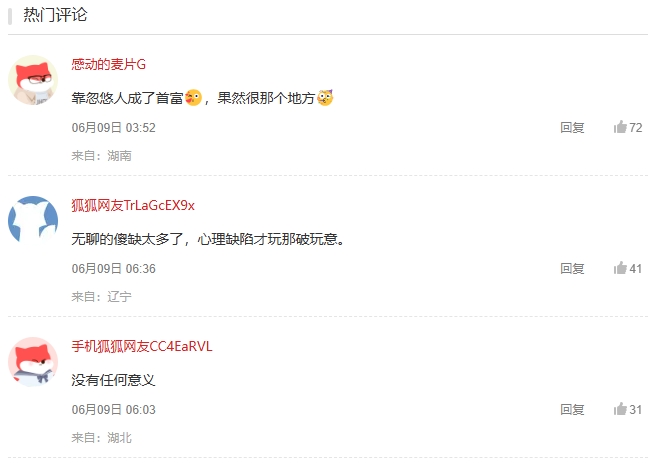The width and height of the screenshot is (653, 463).
Task: Reply to 感动的麦片G's comment
Action: point(572,127)
